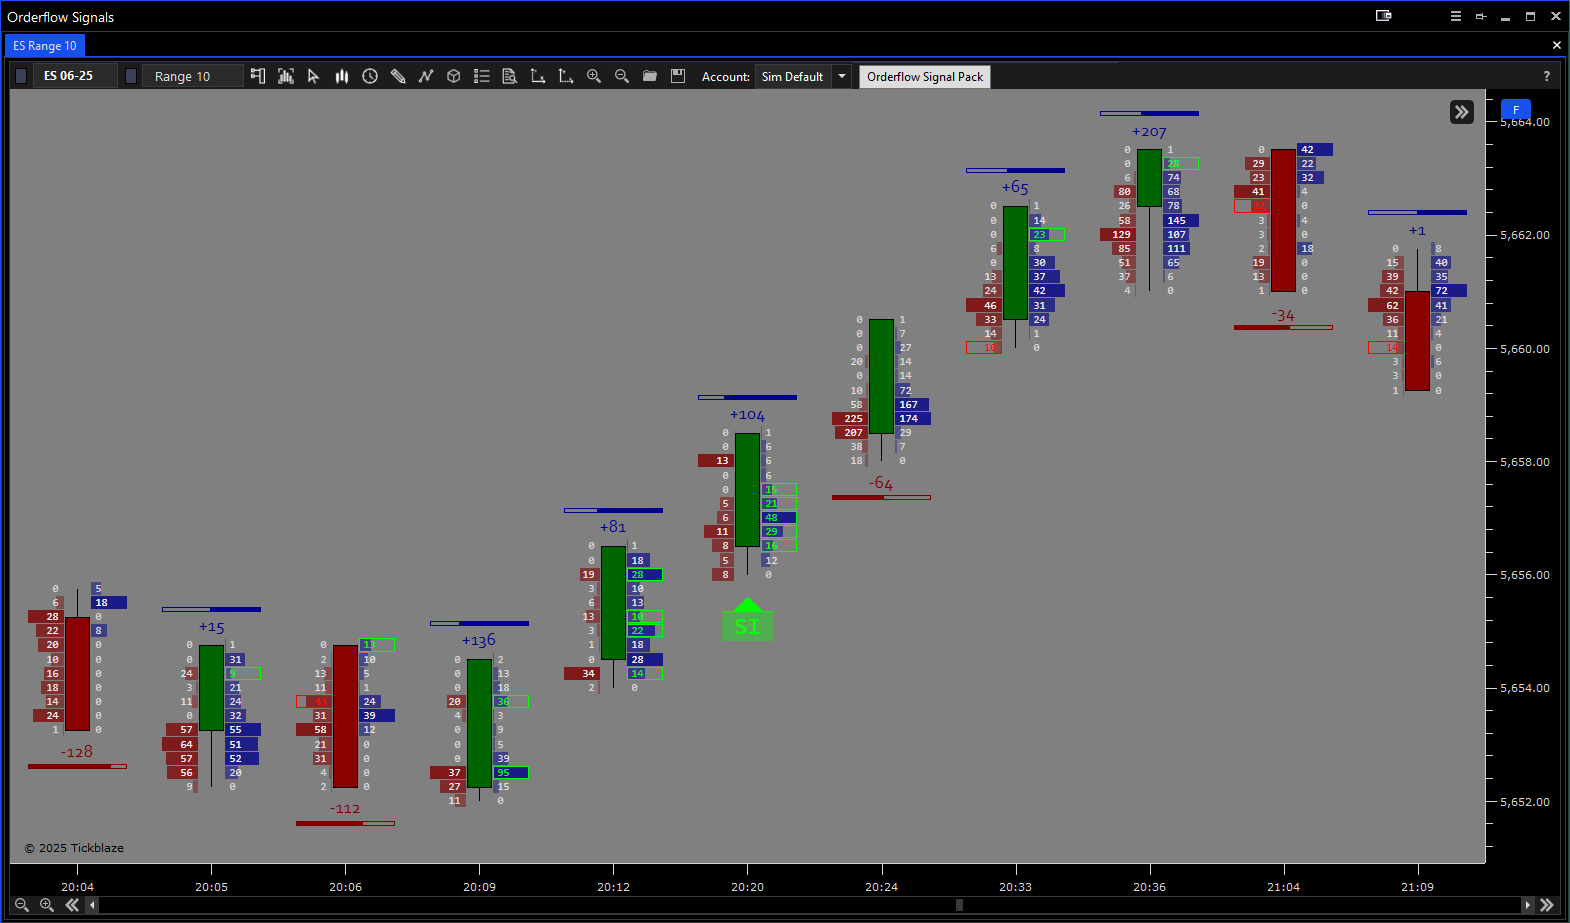1570x923 pixels.
Task: Open the bulleted list icon in toolbar
Action: point(482,76)
